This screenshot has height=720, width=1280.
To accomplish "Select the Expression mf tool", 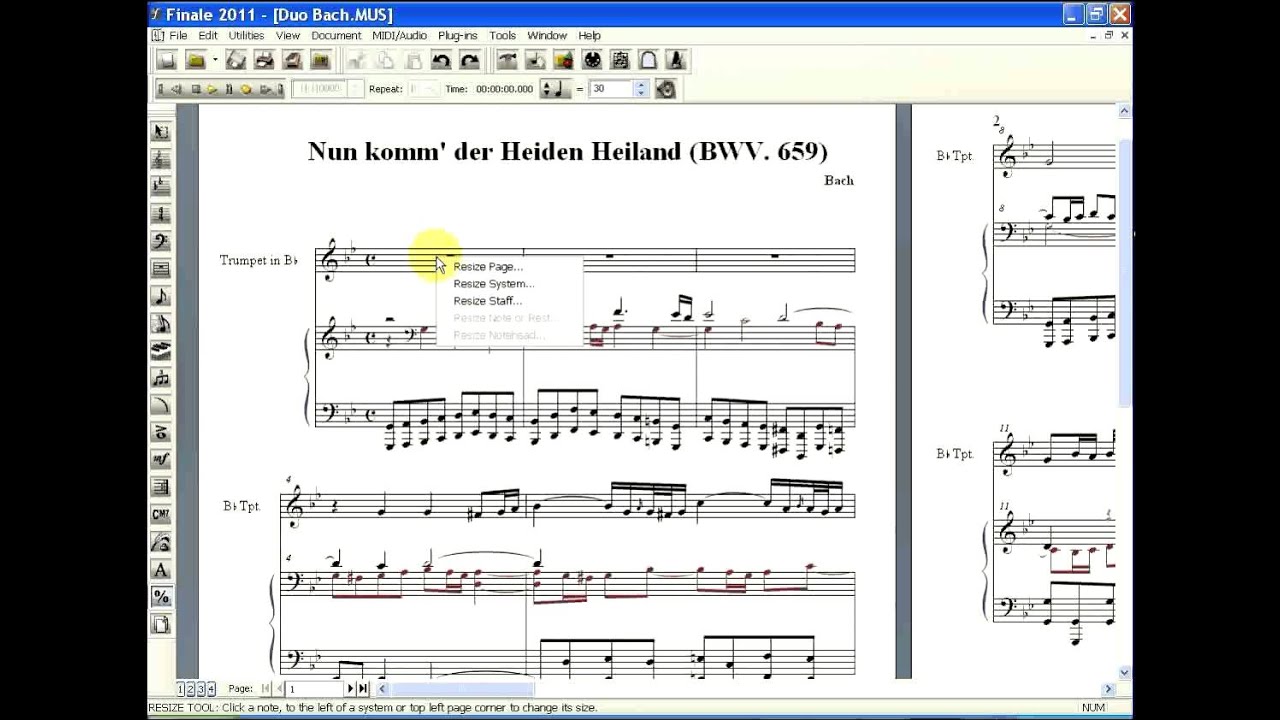I will (x=160, y=460).
